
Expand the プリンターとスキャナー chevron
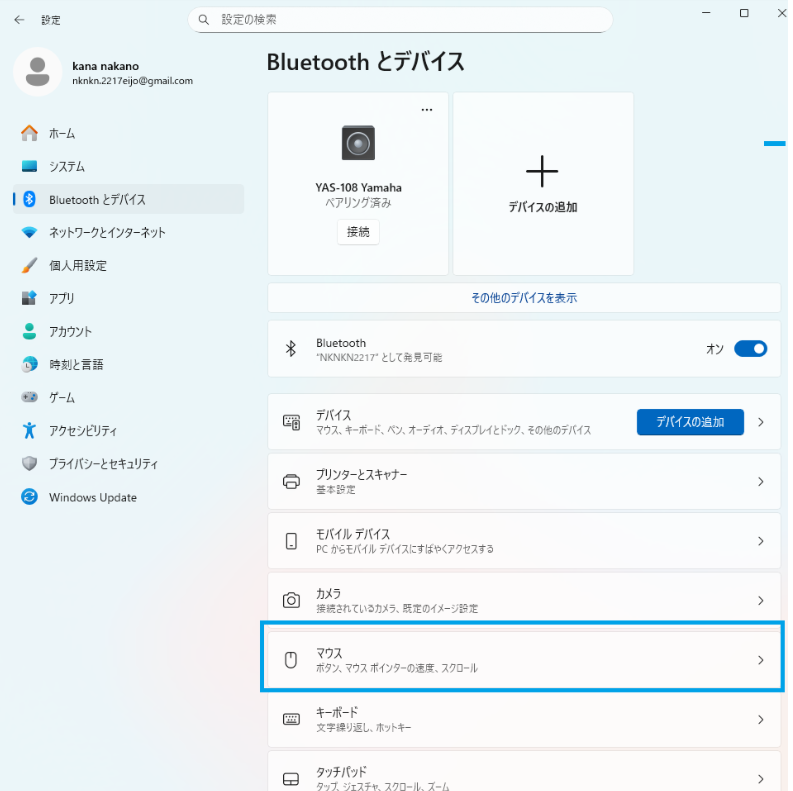760,481
